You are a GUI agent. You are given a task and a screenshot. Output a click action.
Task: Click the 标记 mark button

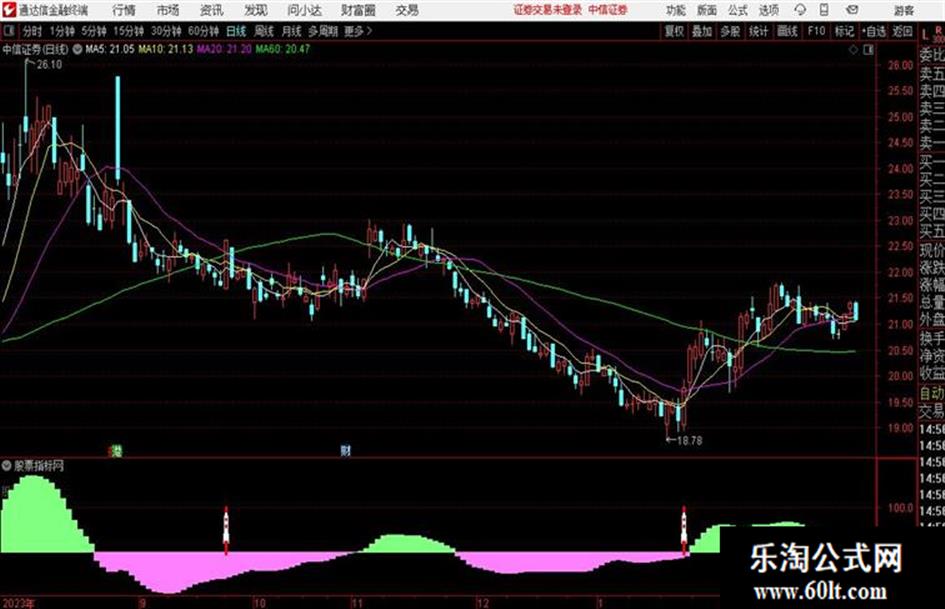coord(844,31)
